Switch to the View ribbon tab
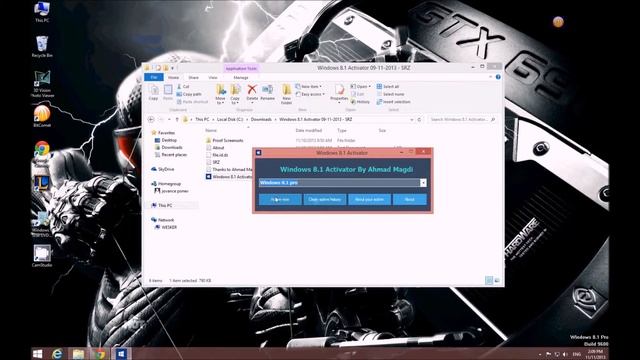 point(213,78)
